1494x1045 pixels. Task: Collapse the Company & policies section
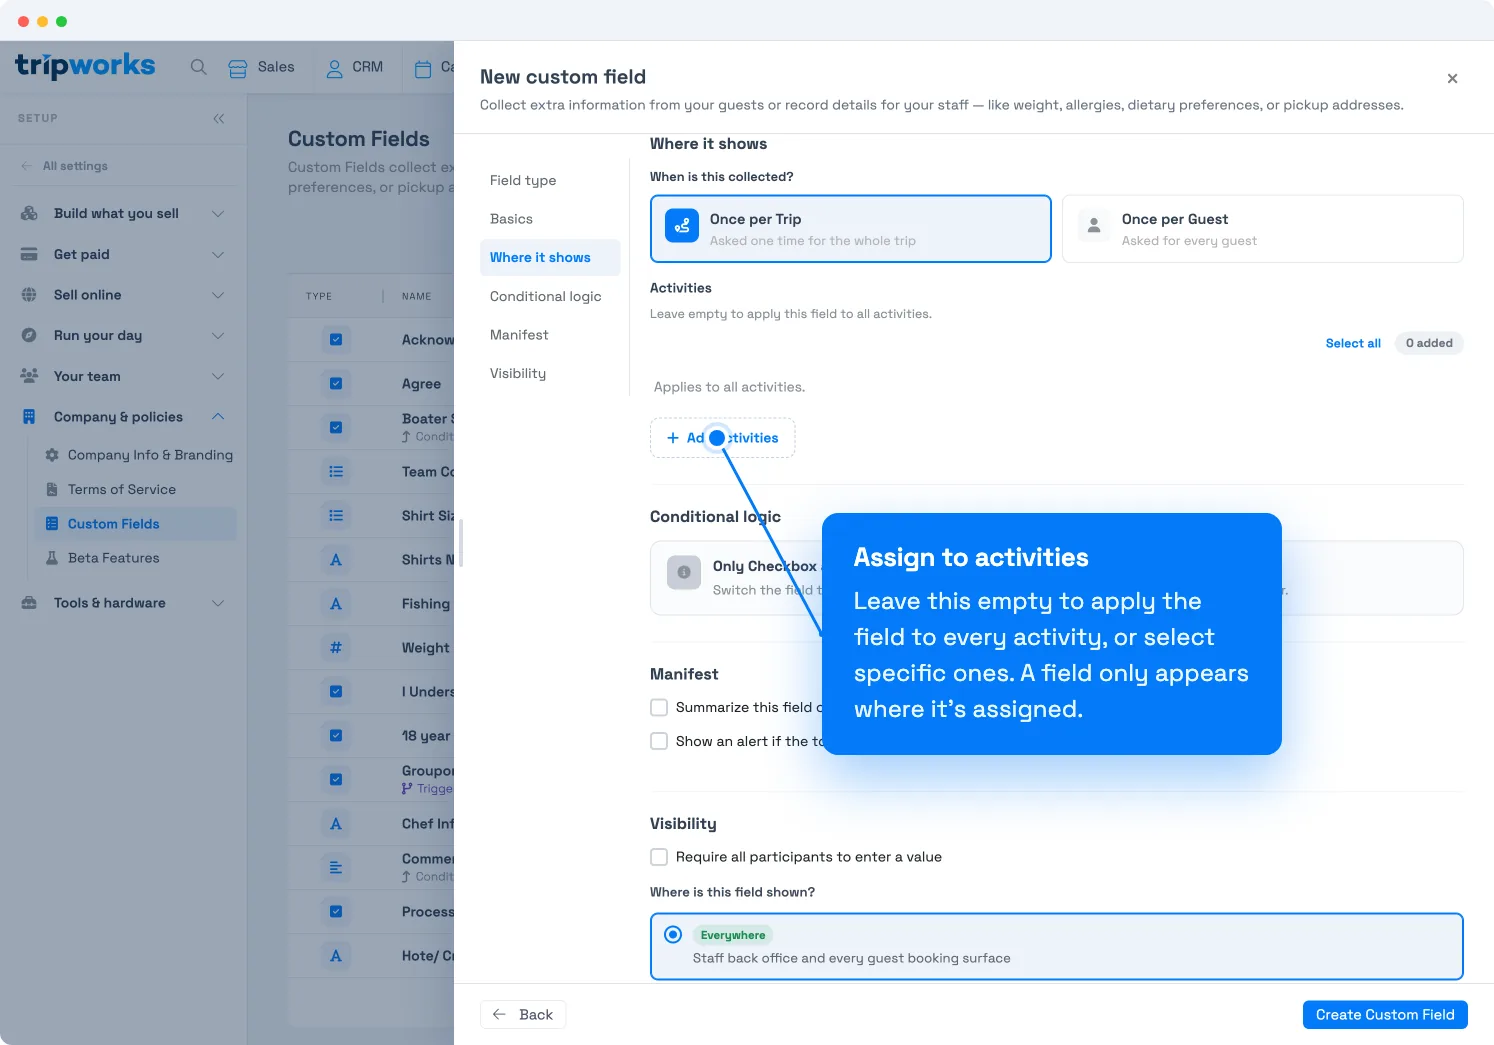pyautogui.click(x=218, y=417)
